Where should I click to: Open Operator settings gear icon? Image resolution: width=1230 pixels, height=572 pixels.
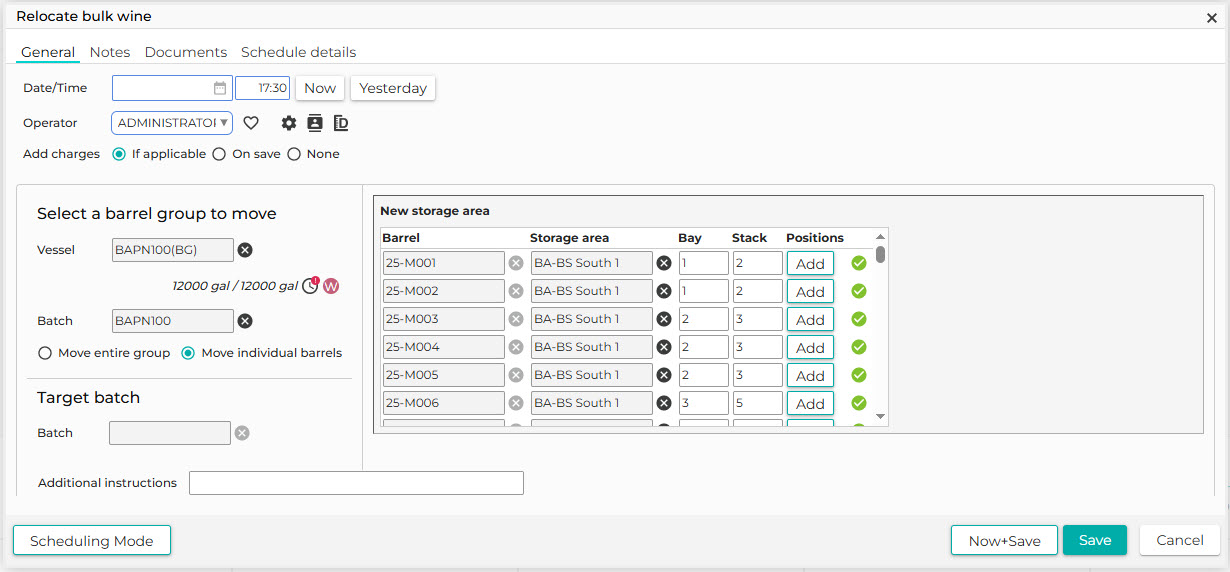click(x=289, y=123)
